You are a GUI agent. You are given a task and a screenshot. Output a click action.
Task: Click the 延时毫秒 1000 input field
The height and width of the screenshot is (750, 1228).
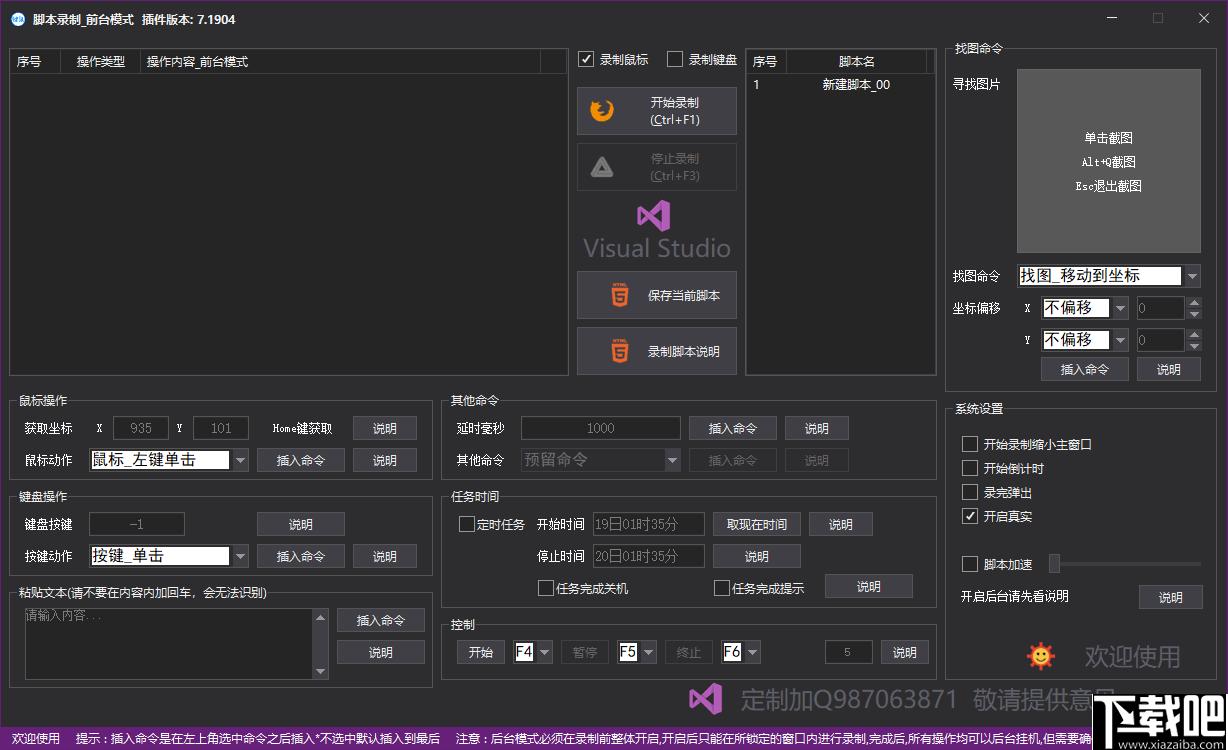tap(601, 428)
